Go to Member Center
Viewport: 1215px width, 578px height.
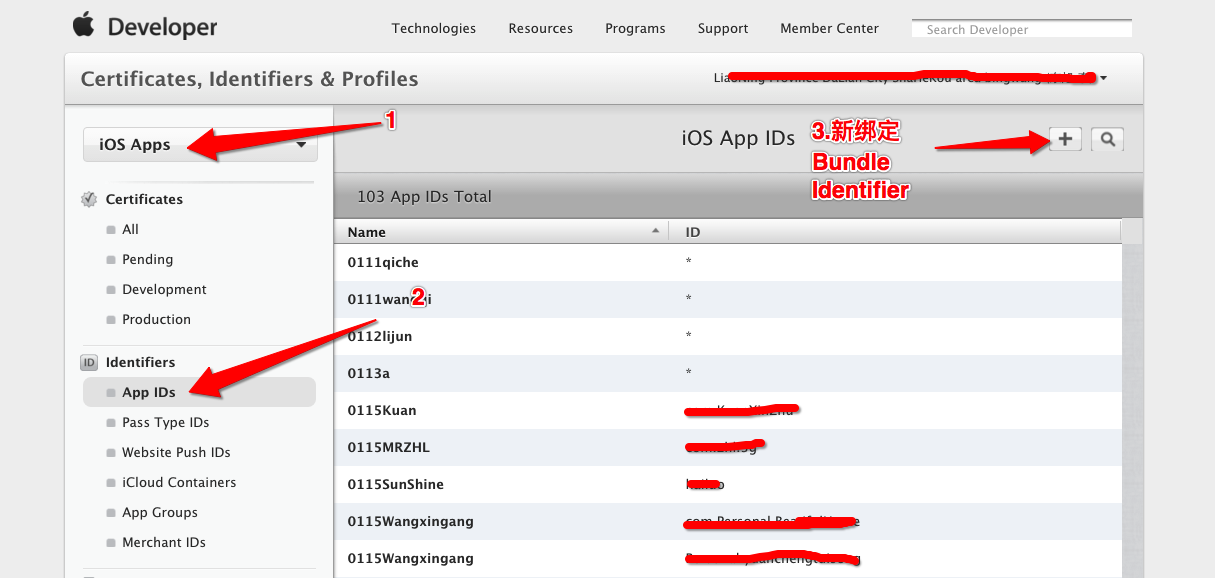click(x=829, y=28)
